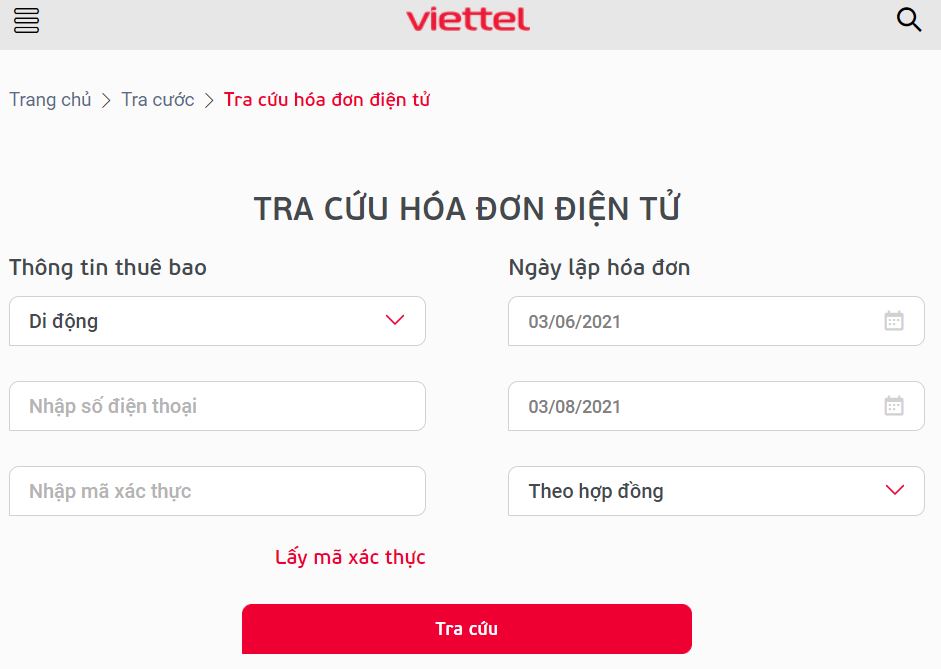
Task: Click the Lấy mã xác thực link
Action: 352,557
